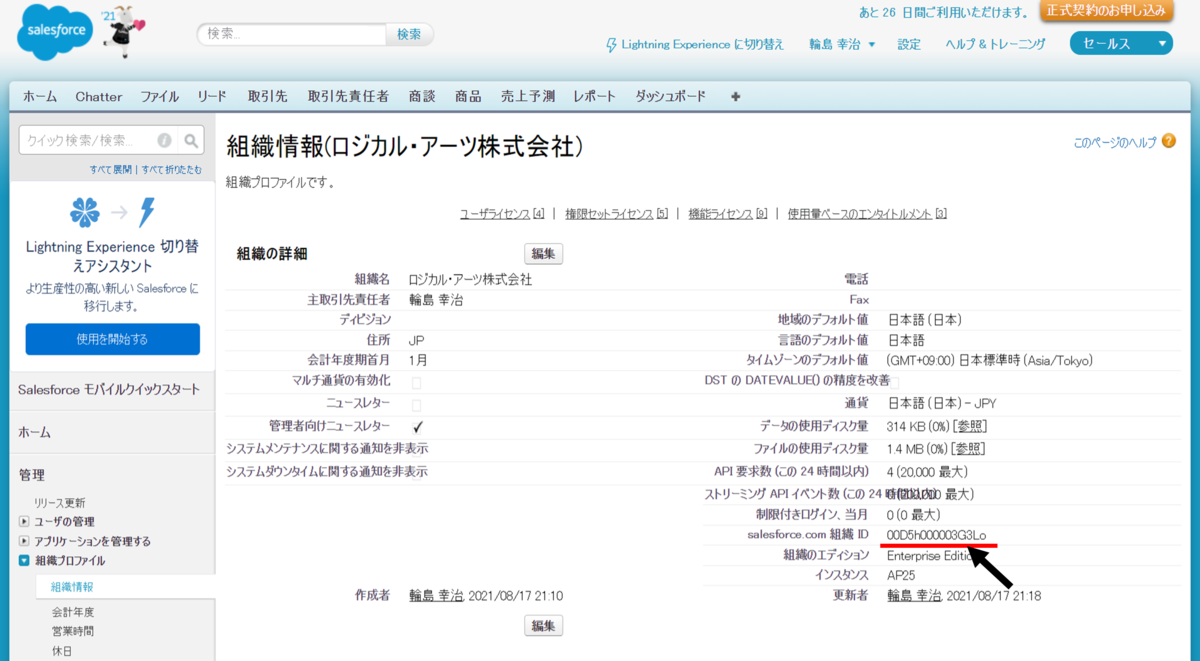
Task: Click the Lightning Experience assistant flower-to-bolt graphic
Action: pyautogui.click(x=112, y=212)
